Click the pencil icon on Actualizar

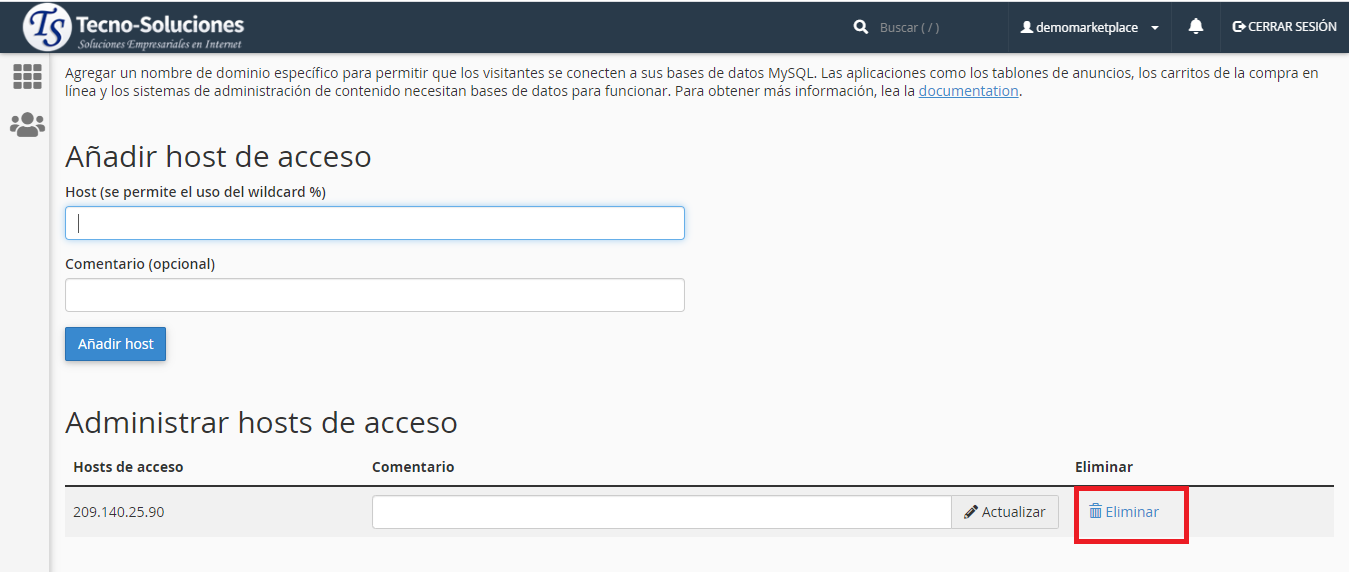tap(970, 512)
